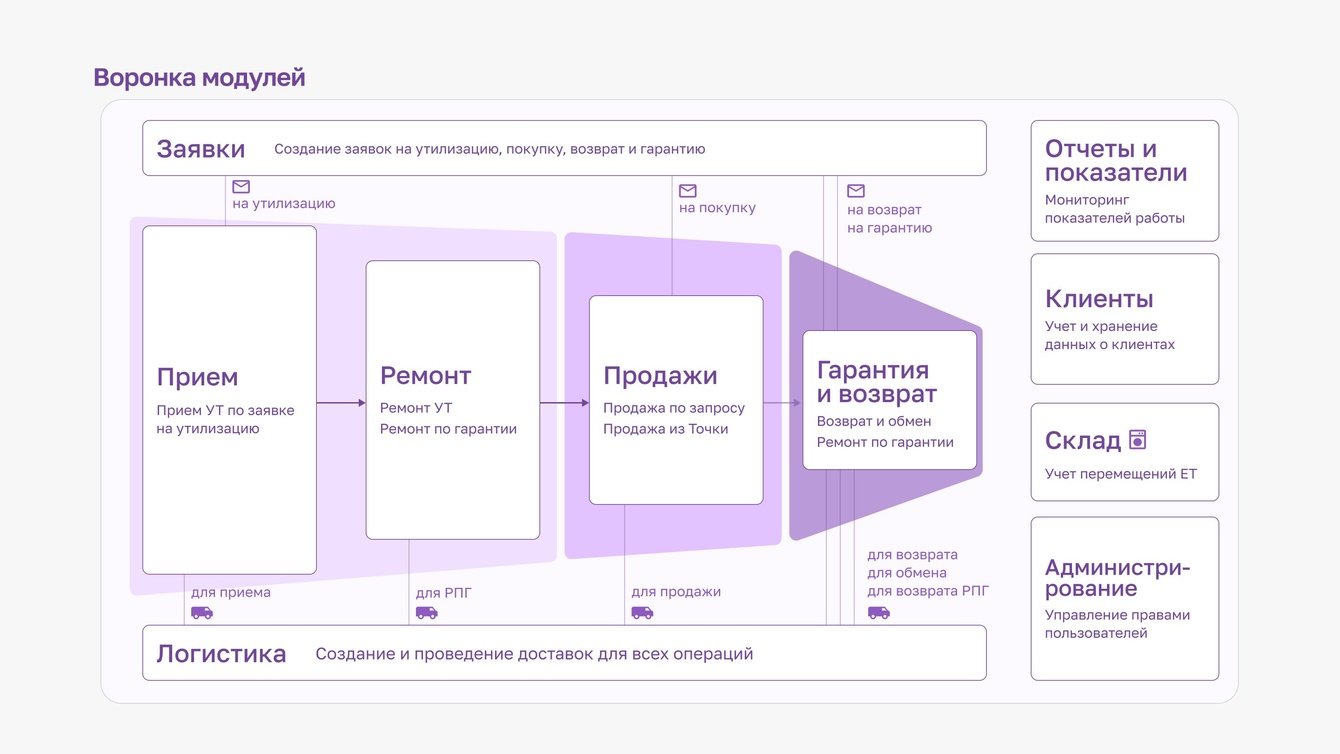The width and height of the screenshot is (1340, 754).
Task: Click the truck icon under 'для возврата РПГ'
Action: point(878,613)
